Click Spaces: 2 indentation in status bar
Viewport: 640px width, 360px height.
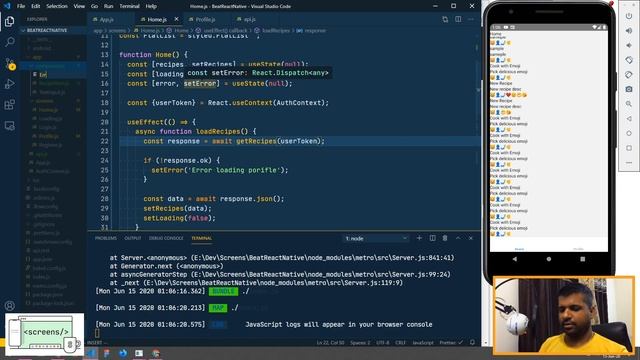click(x=360, y=342)
